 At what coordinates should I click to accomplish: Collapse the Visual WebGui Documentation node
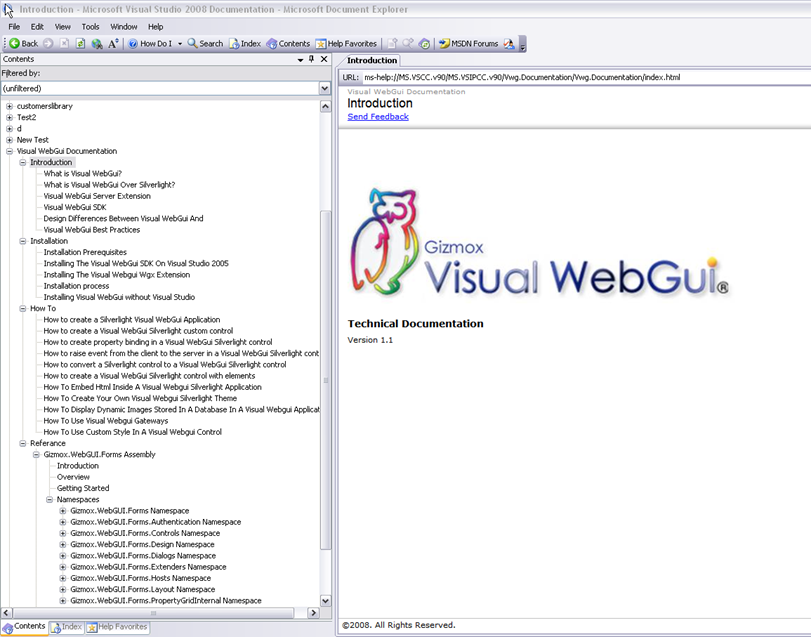click(x=9, y=151)
